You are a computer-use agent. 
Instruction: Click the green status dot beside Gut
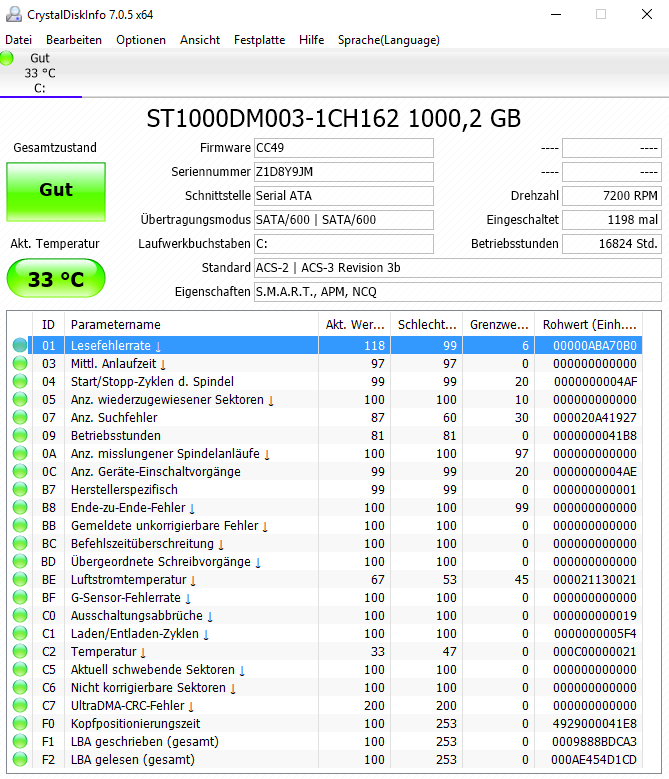click(7, 58)
